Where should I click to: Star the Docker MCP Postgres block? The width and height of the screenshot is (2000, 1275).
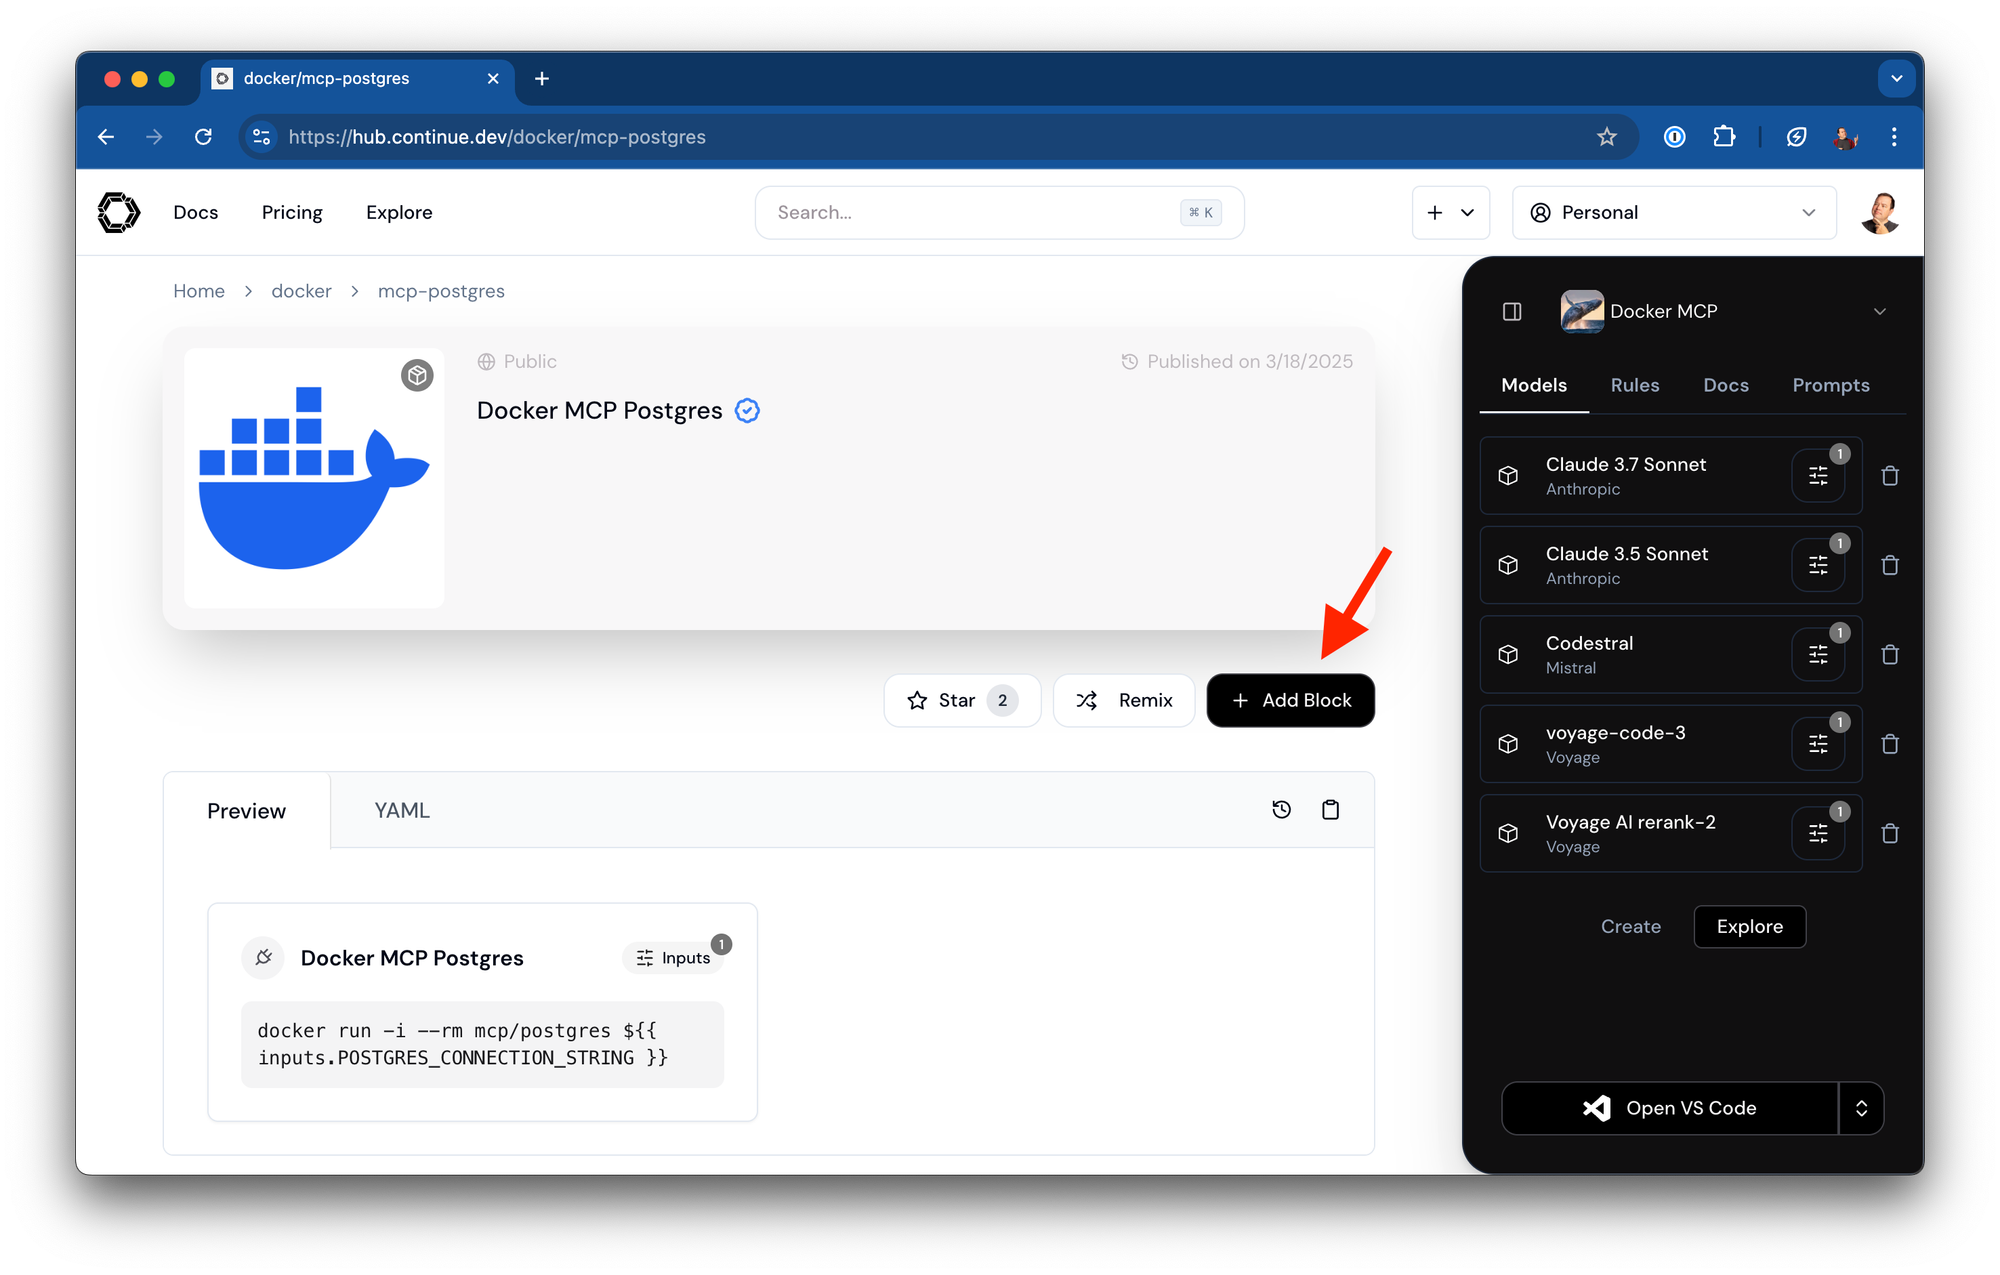[x=961, y=701]
